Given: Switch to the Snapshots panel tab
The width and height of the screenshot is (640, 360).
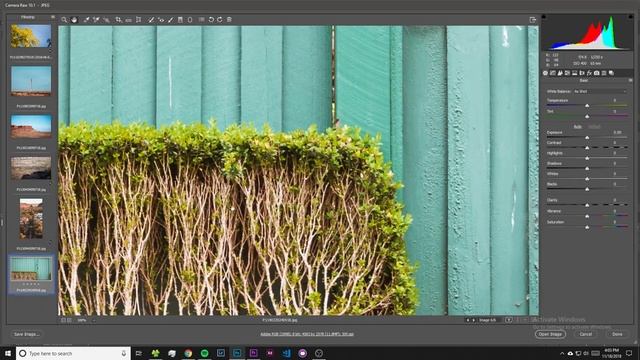Looking at the screenshot, I should coord(611,73).
